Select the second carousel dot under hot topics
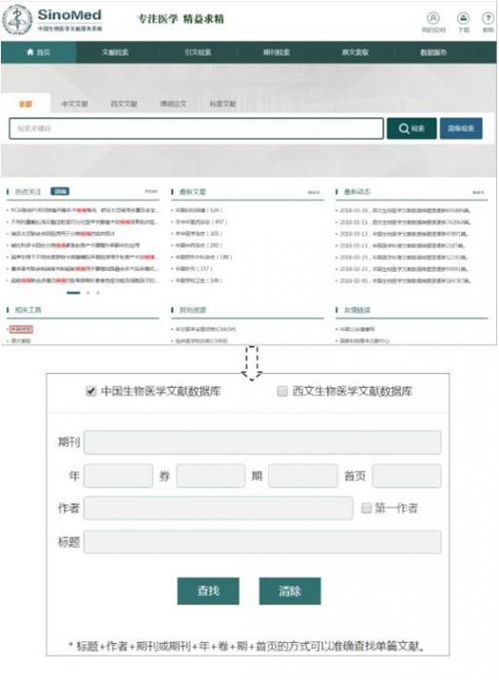499x680 pixels. (x=88, y=293)
